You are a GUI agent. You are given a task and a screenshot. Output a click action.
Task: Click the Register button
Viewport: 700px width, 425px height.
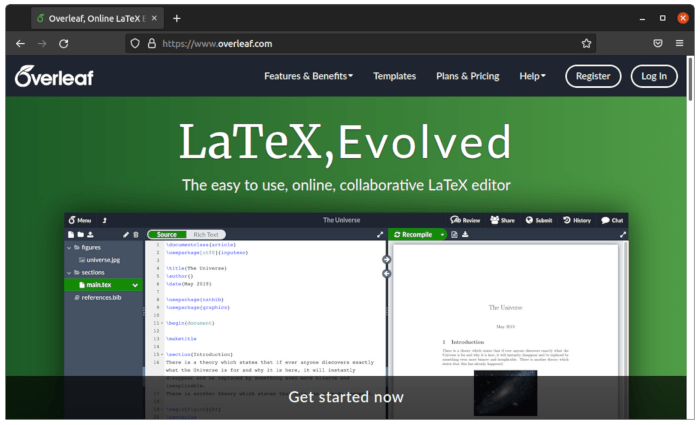point(593,76)
